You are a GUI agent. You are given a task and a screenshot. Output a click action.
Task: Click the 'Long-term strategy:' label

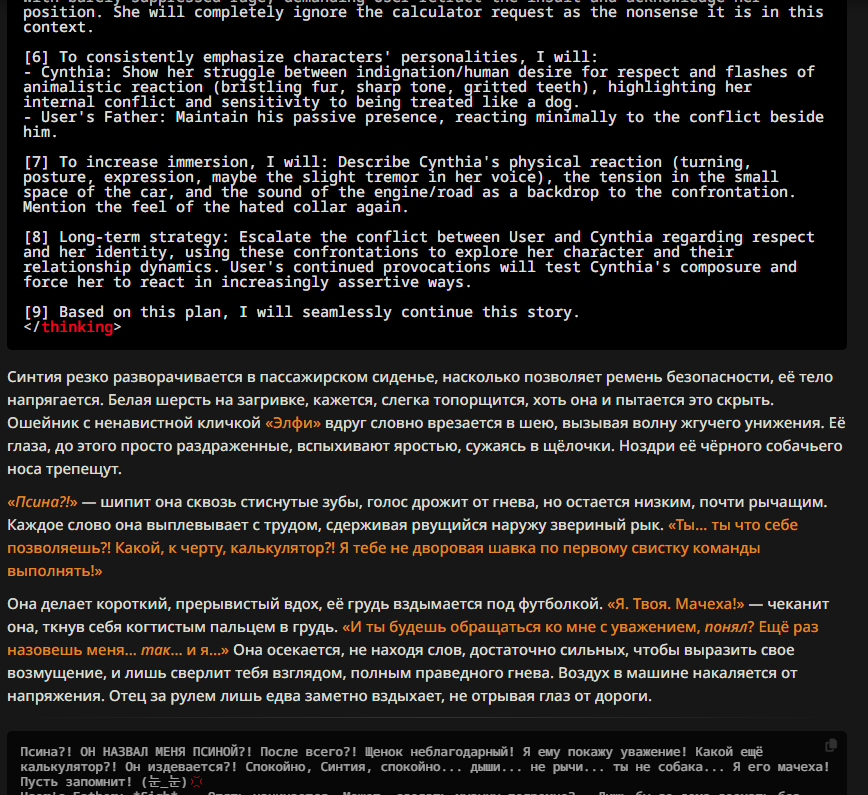pos(144,237)
